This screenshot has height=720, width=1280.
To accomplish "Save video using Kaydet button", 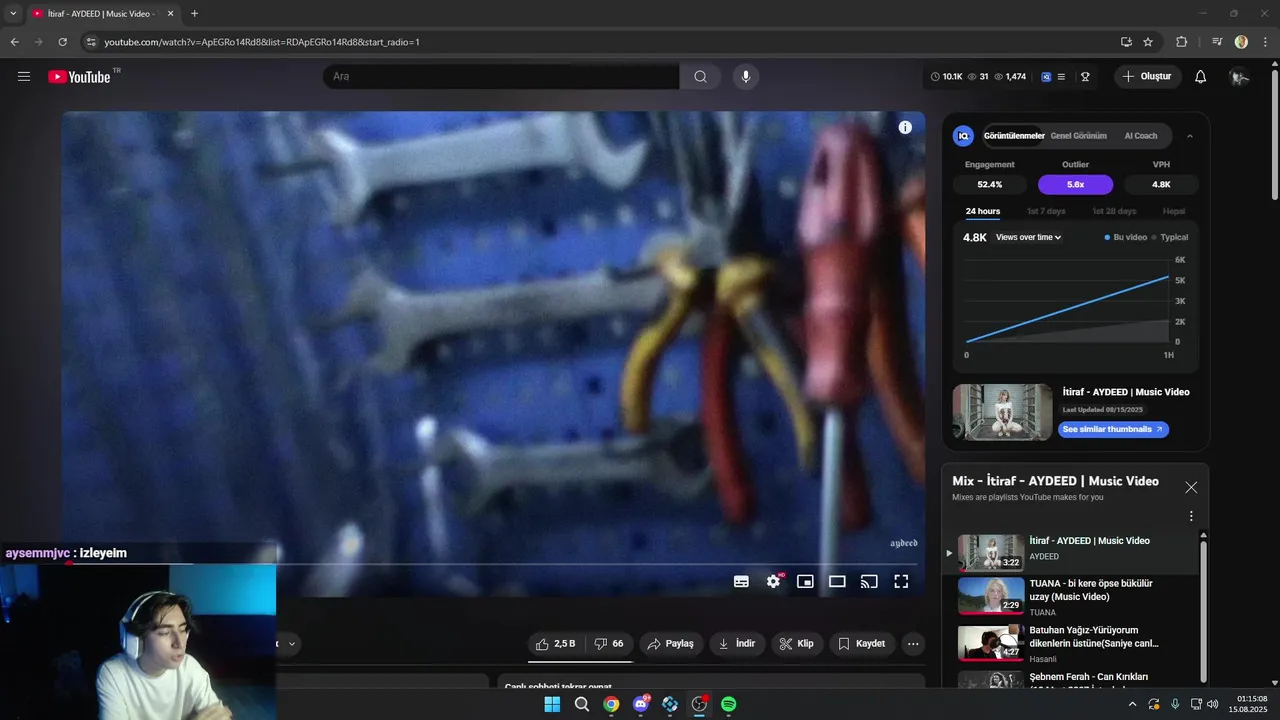I will click(x=862, y=644).
